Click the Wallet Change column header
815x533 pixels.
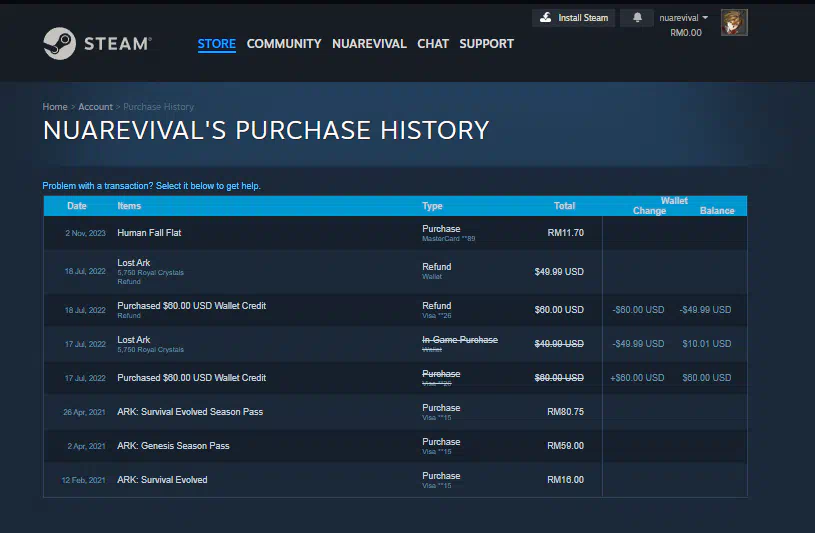(649, 211)
